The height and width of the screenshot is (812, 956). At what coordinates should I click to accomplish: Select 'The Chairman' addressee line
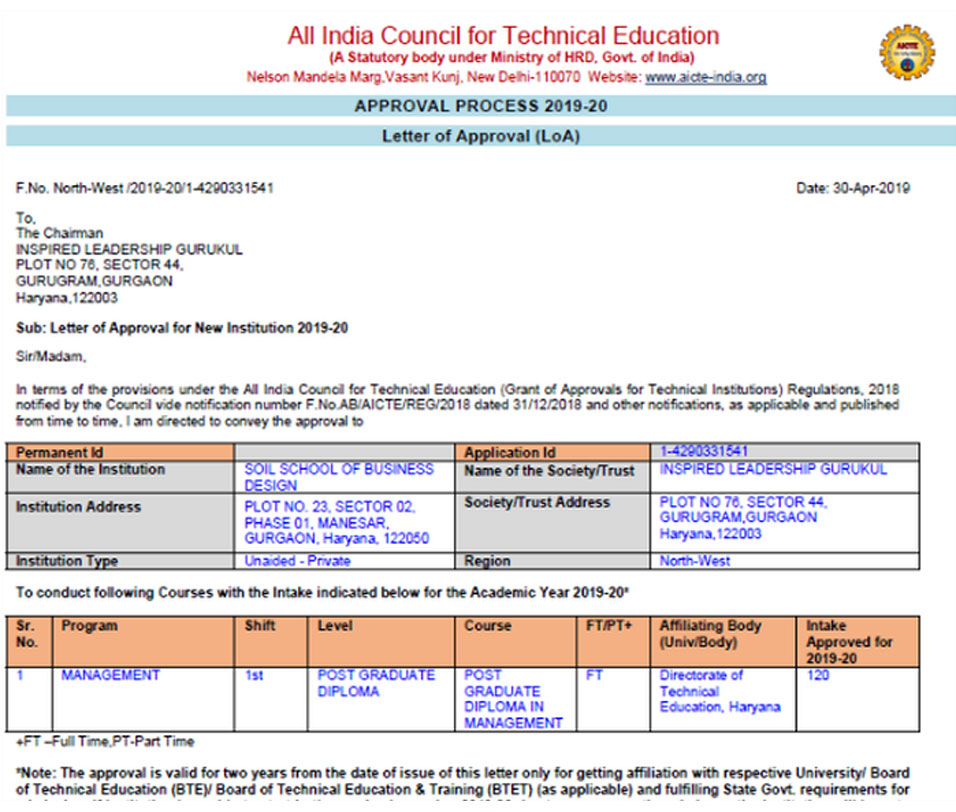60,233
